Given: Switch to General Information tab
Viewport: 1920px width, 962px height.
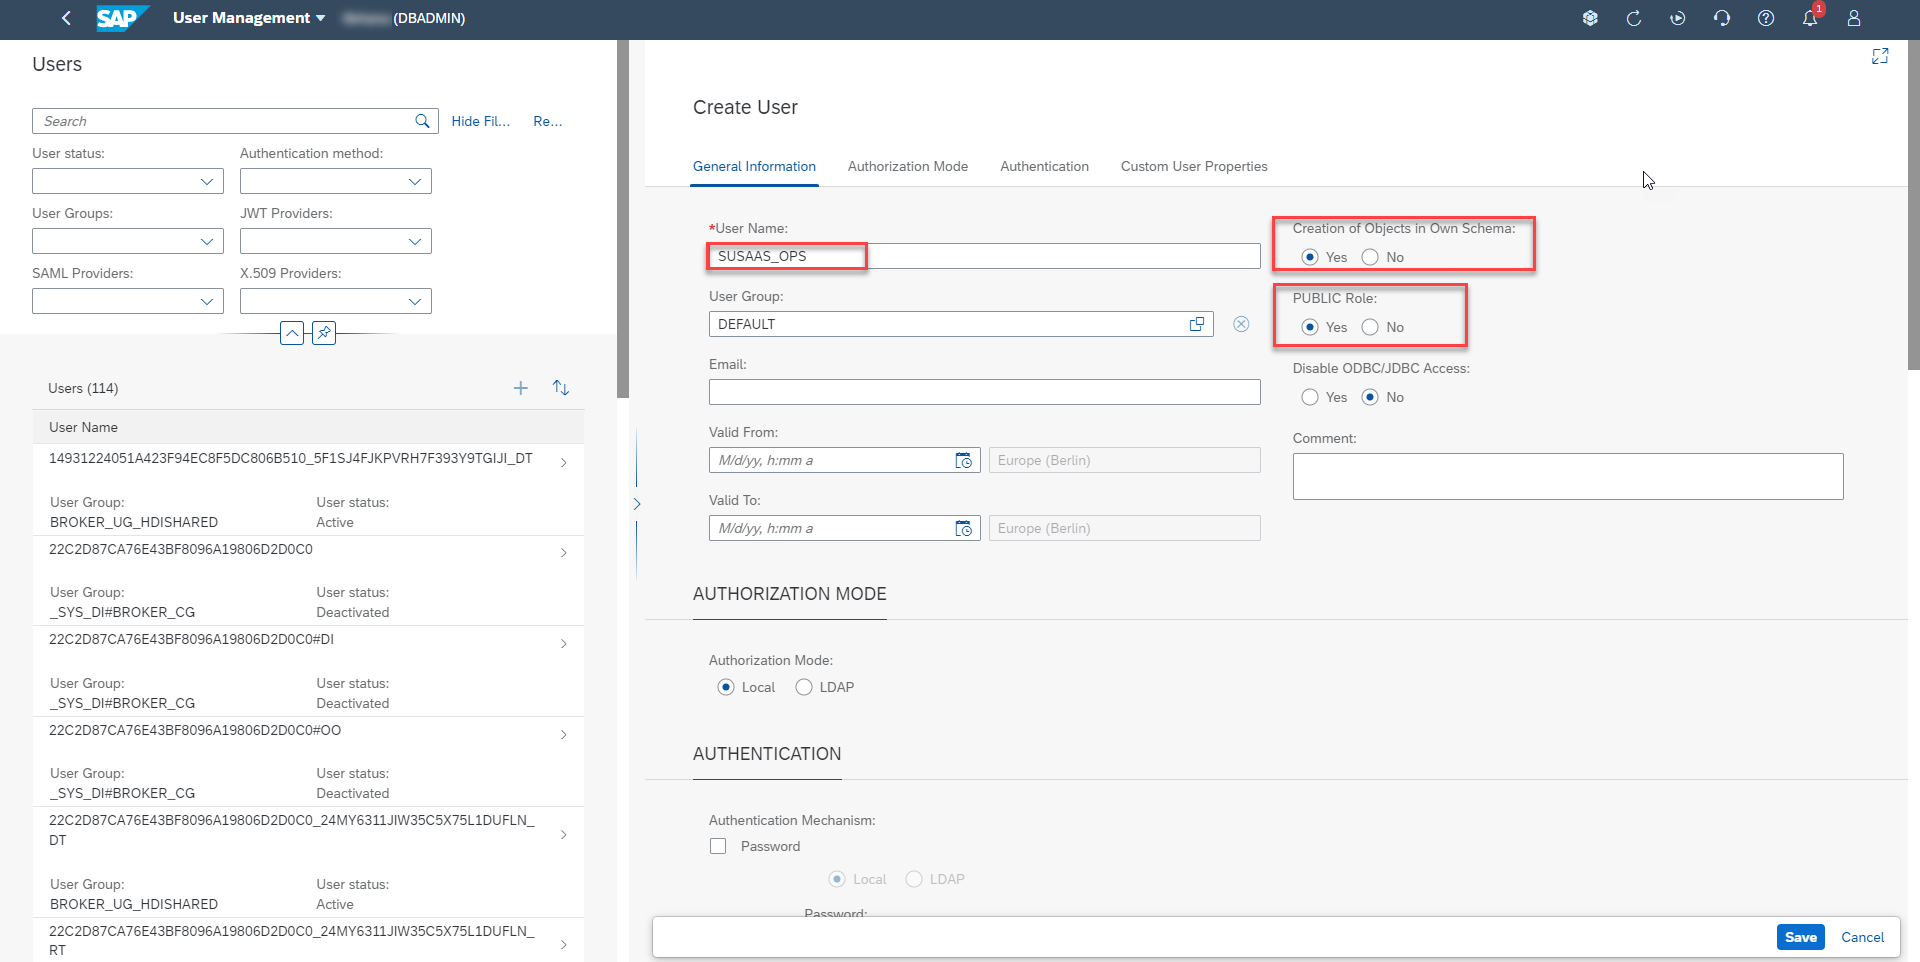Looking at the screenshot, I should (x=754, y=166).
